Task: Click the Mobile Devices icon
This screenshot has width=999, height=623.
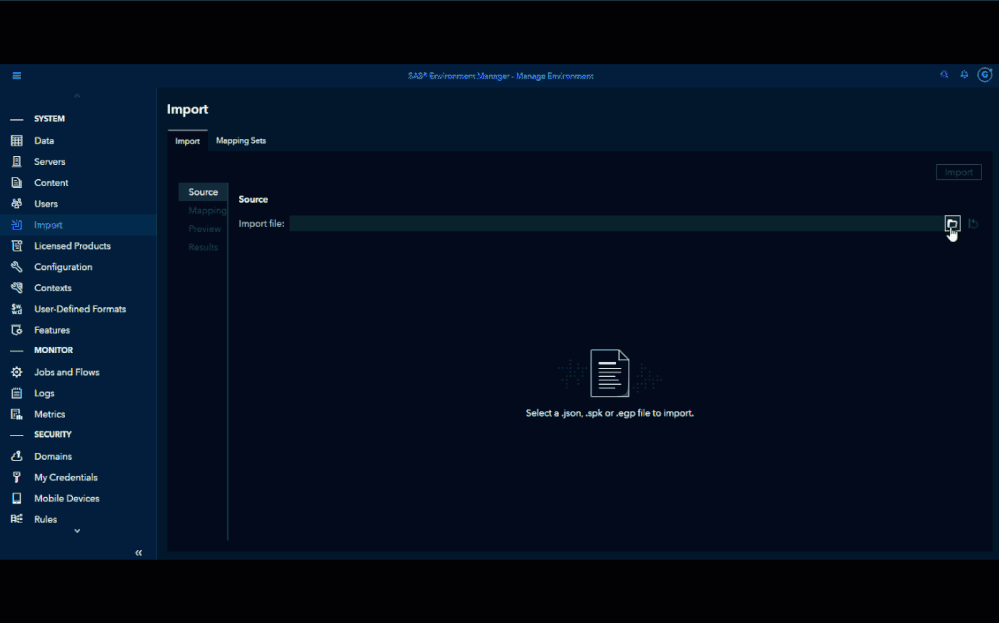Action: click(17, 498)
